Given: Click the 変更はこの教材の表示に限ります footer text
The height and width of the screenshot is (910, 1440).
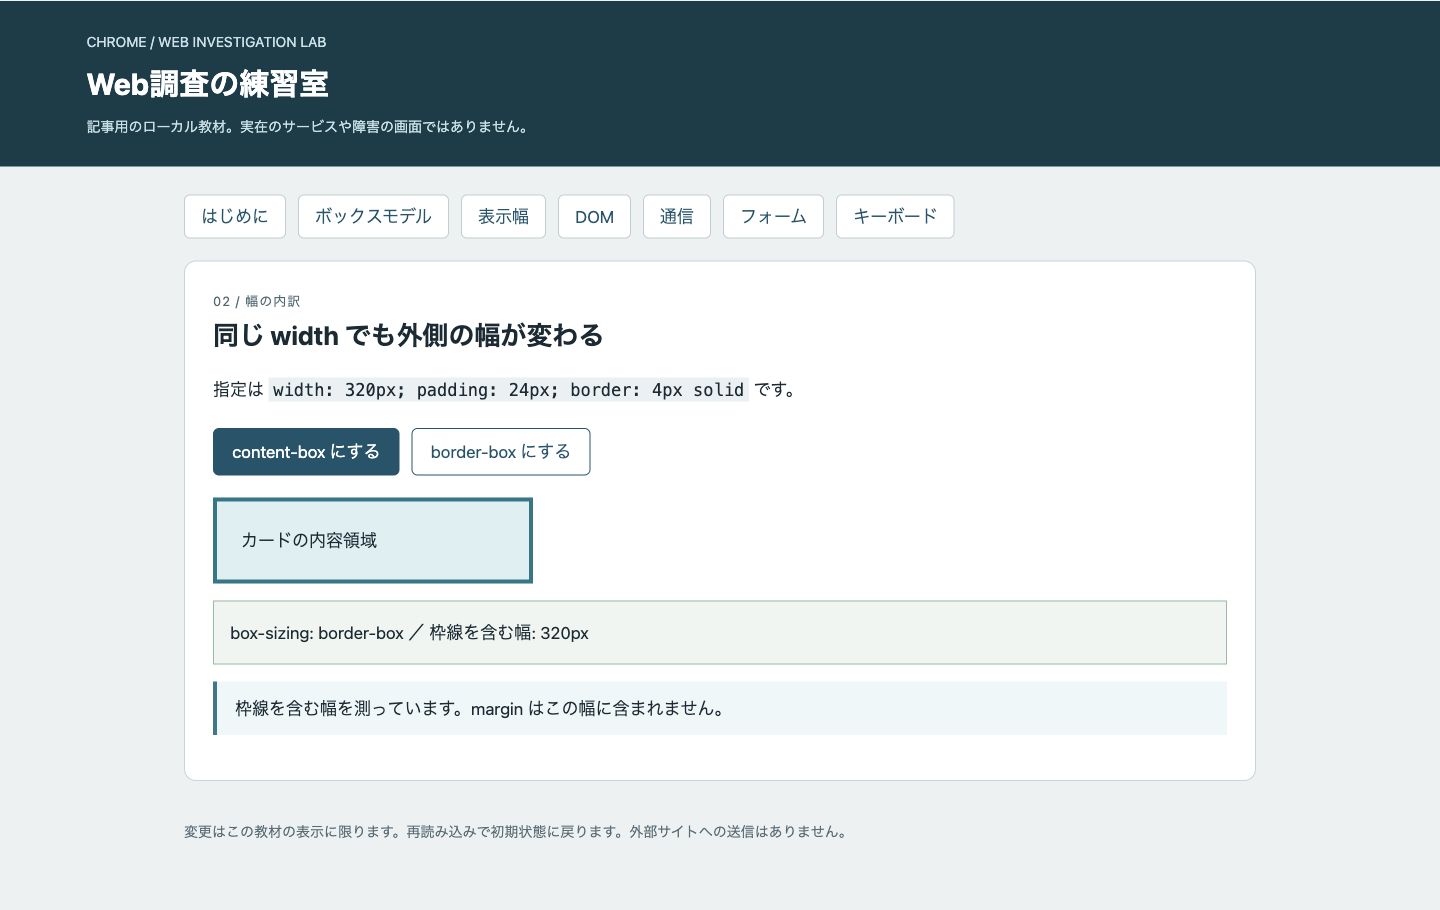Looking at the screenshot, I should click(x=517, y=831).
